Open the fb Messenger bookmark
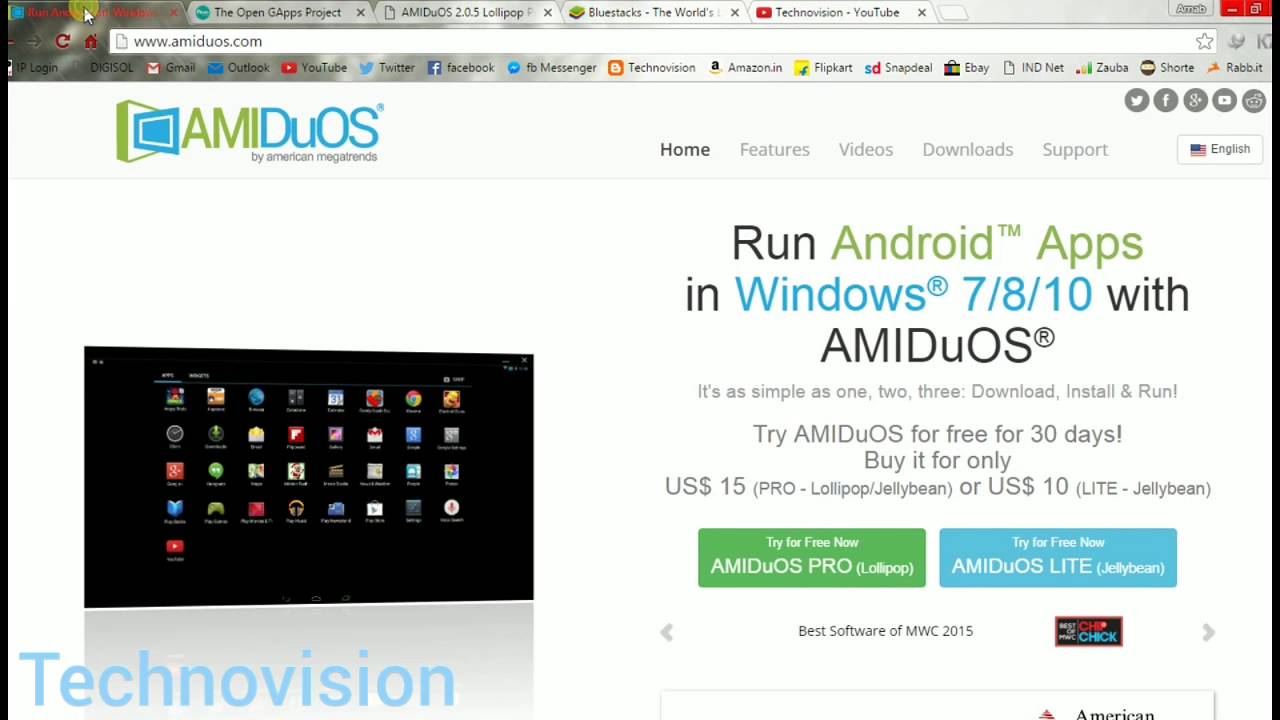Screen dimensions: 1280x720 (x=551, y=67)
